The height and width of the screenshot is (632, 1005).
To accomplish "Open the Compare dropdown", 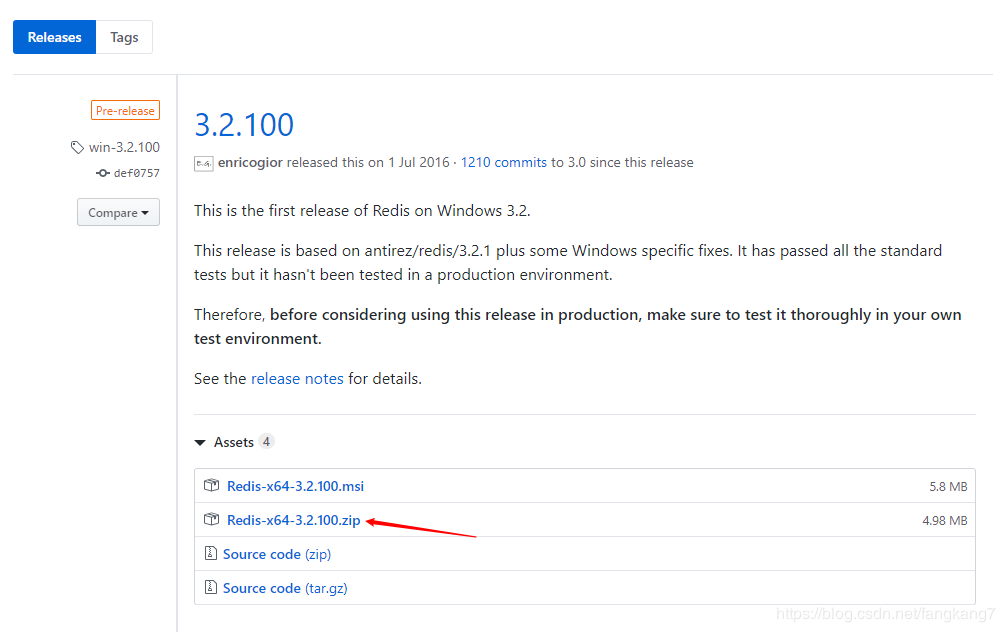I will [119, 212].
